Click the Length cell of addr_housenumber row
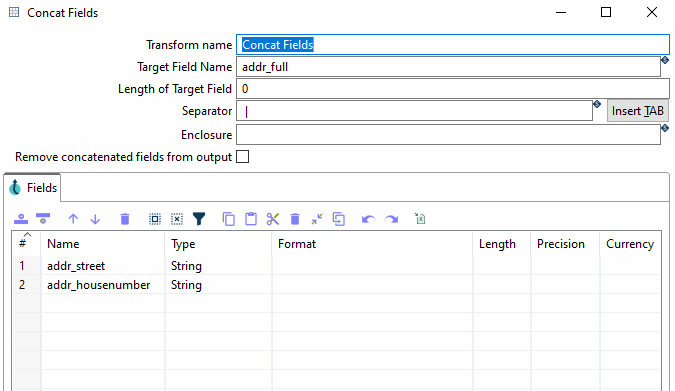675x391 pixels. click(502, 285)
